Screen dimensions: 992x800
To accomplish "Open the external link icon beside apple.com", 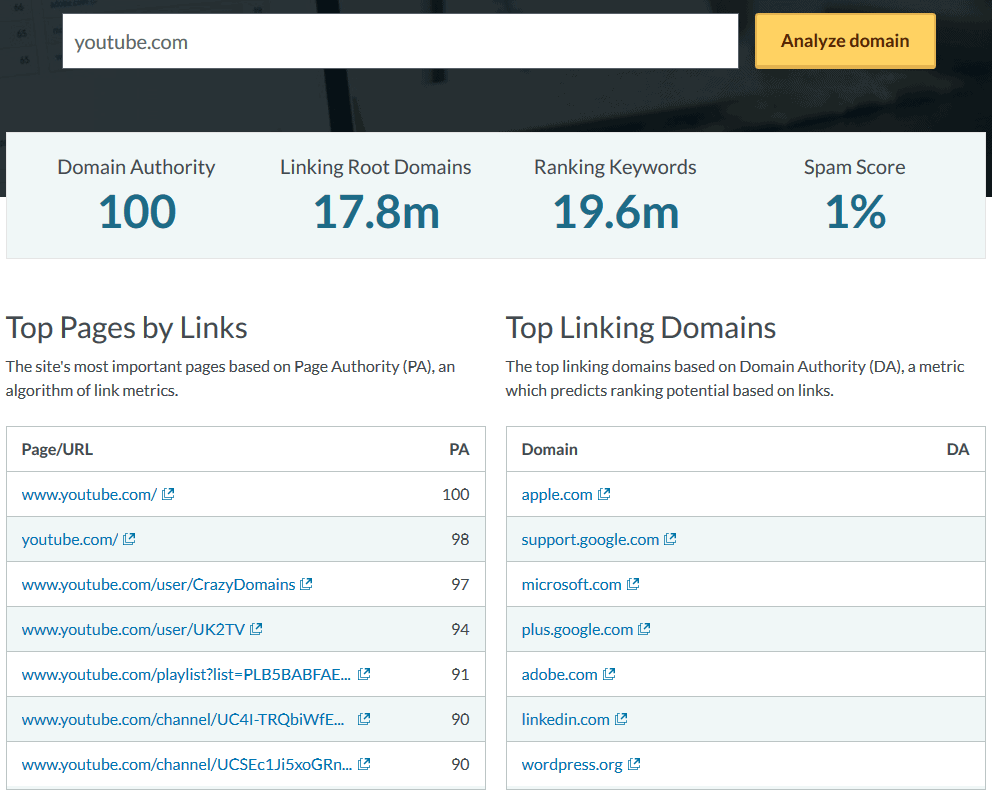I will coord(604,494).
